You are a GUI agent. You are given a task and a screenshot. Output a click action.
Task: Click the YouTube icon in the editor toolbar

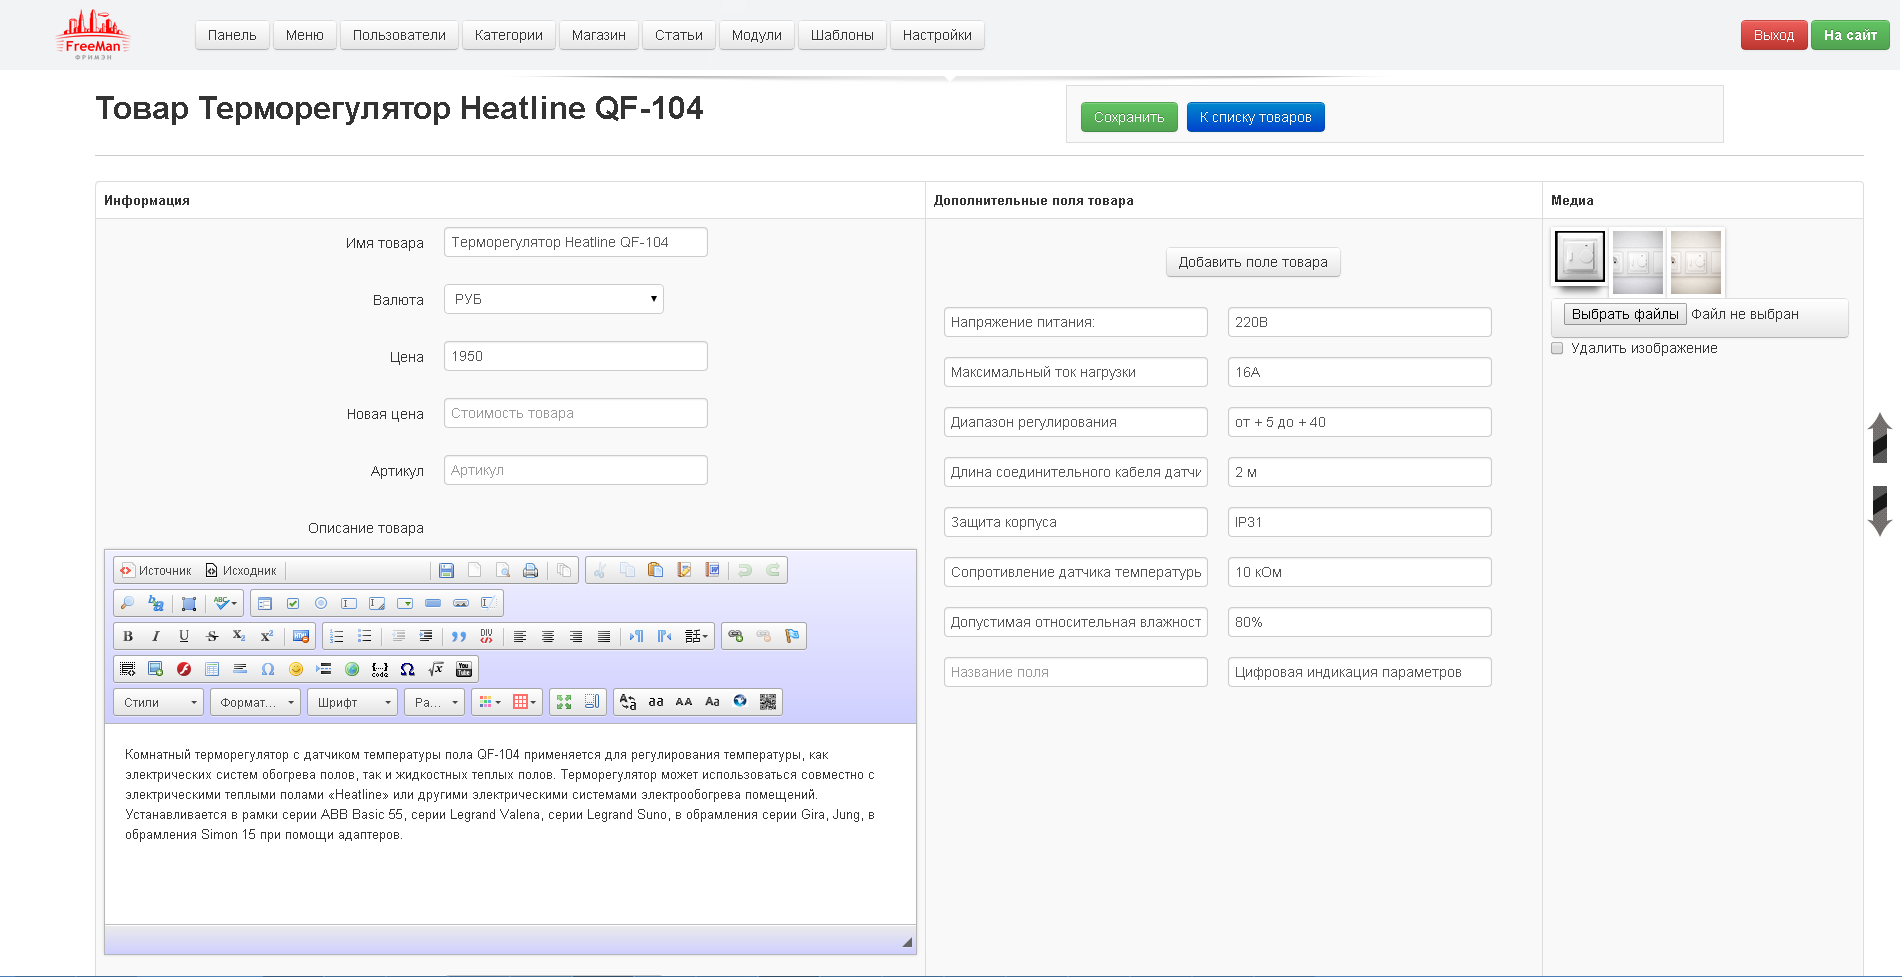point(464,669)
